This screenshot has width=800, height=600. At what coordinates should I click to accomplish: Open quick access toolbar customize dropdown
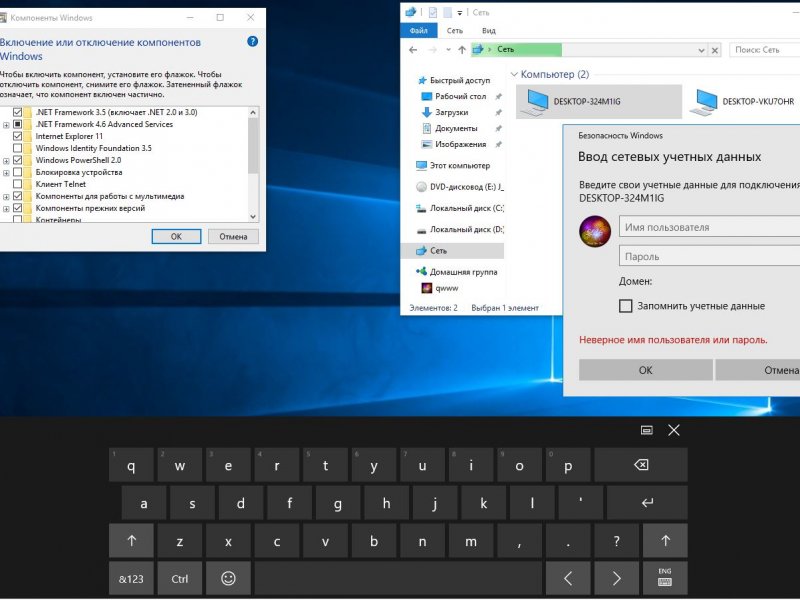[460, 13]
